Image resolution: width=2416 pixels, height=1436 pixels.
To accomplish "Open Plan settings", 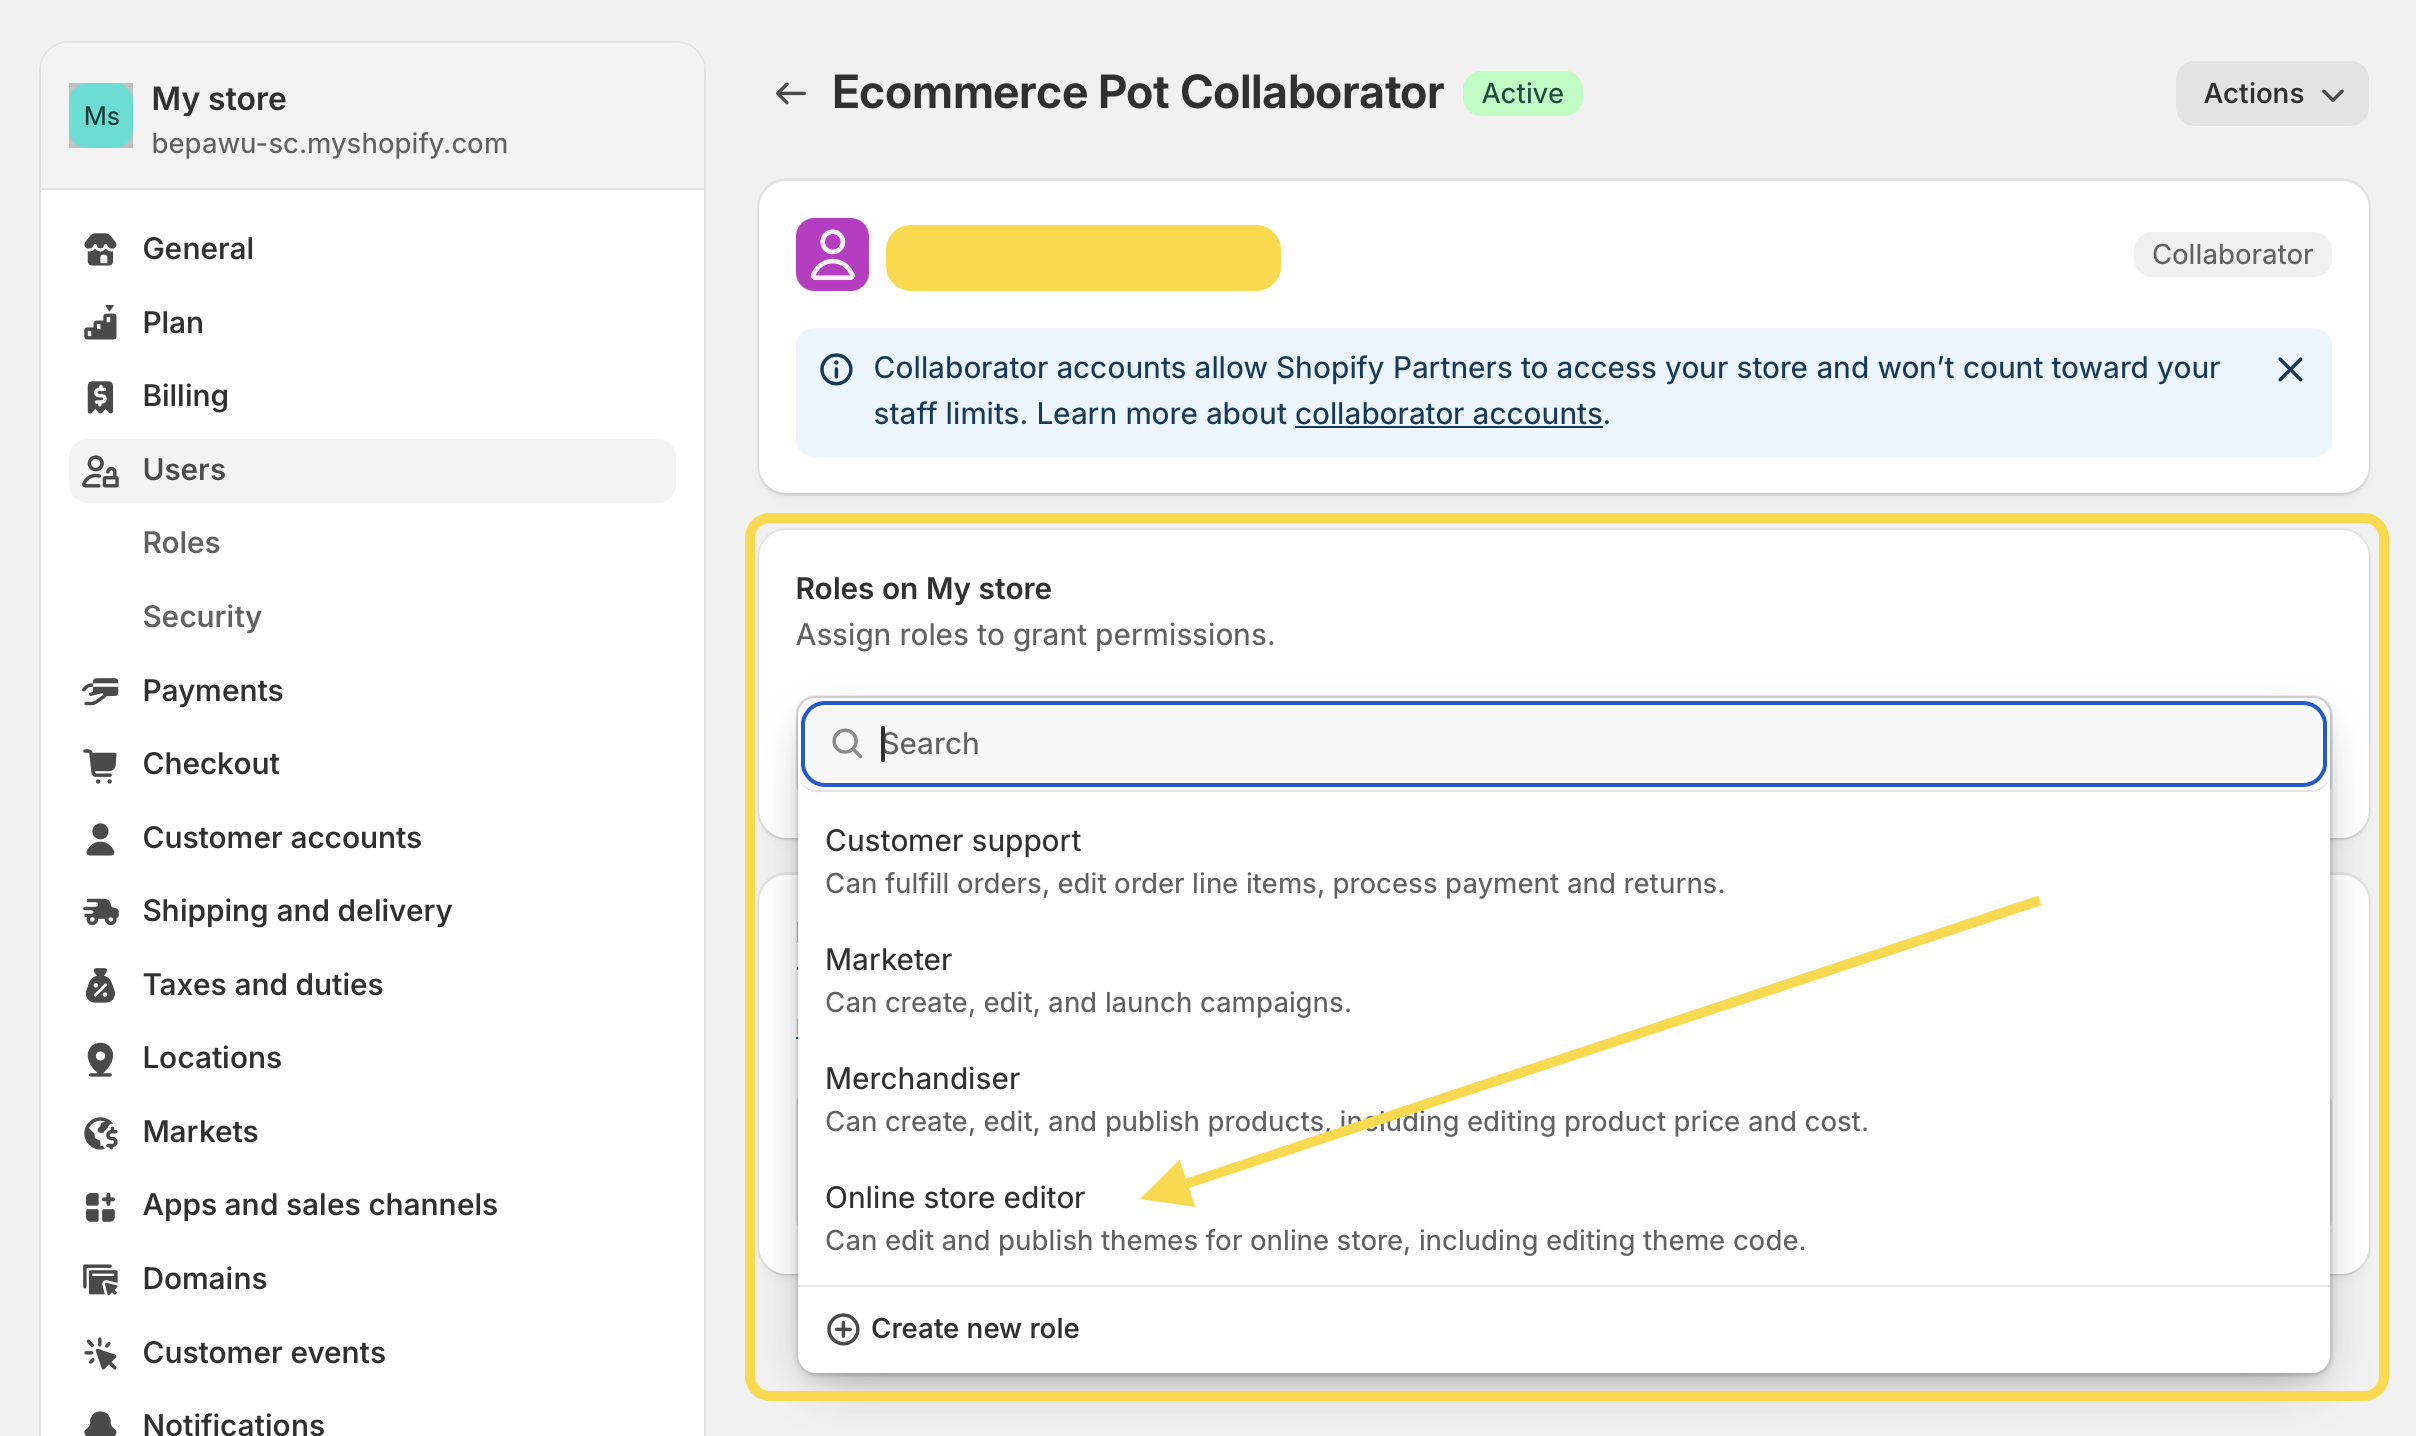I will (372, 323).
